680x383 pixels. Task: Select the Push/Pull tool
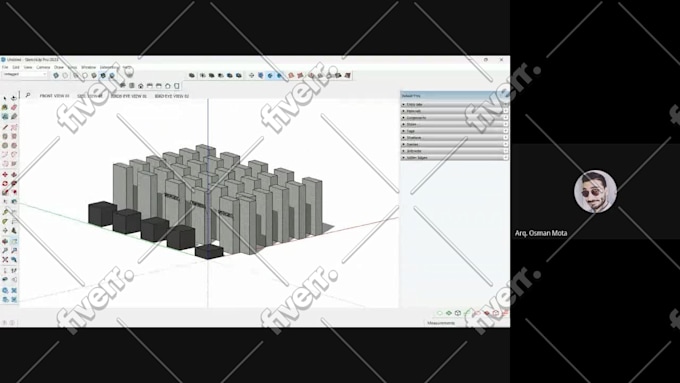pyautogui.click(x=14, y=174)
